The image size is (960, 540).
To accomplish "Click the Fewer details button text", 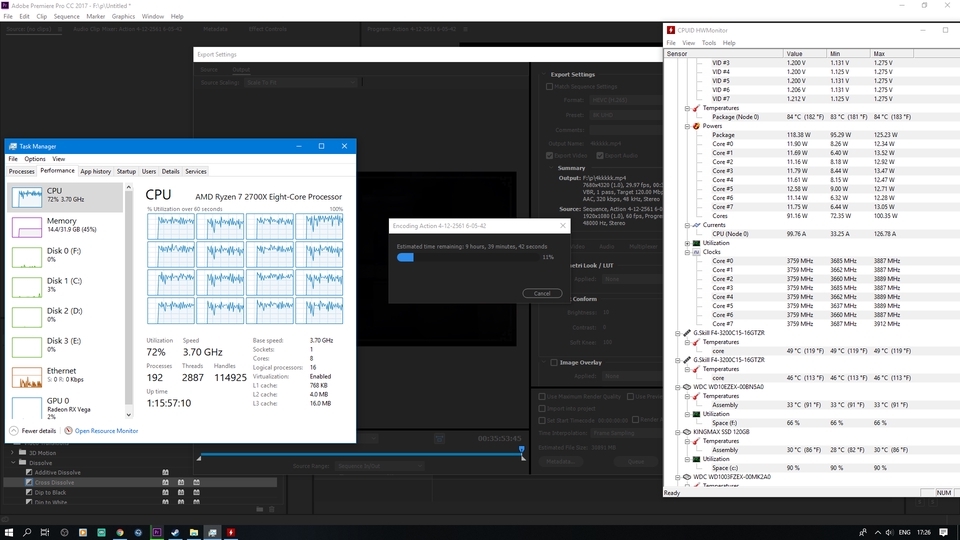I will (39, 431).
